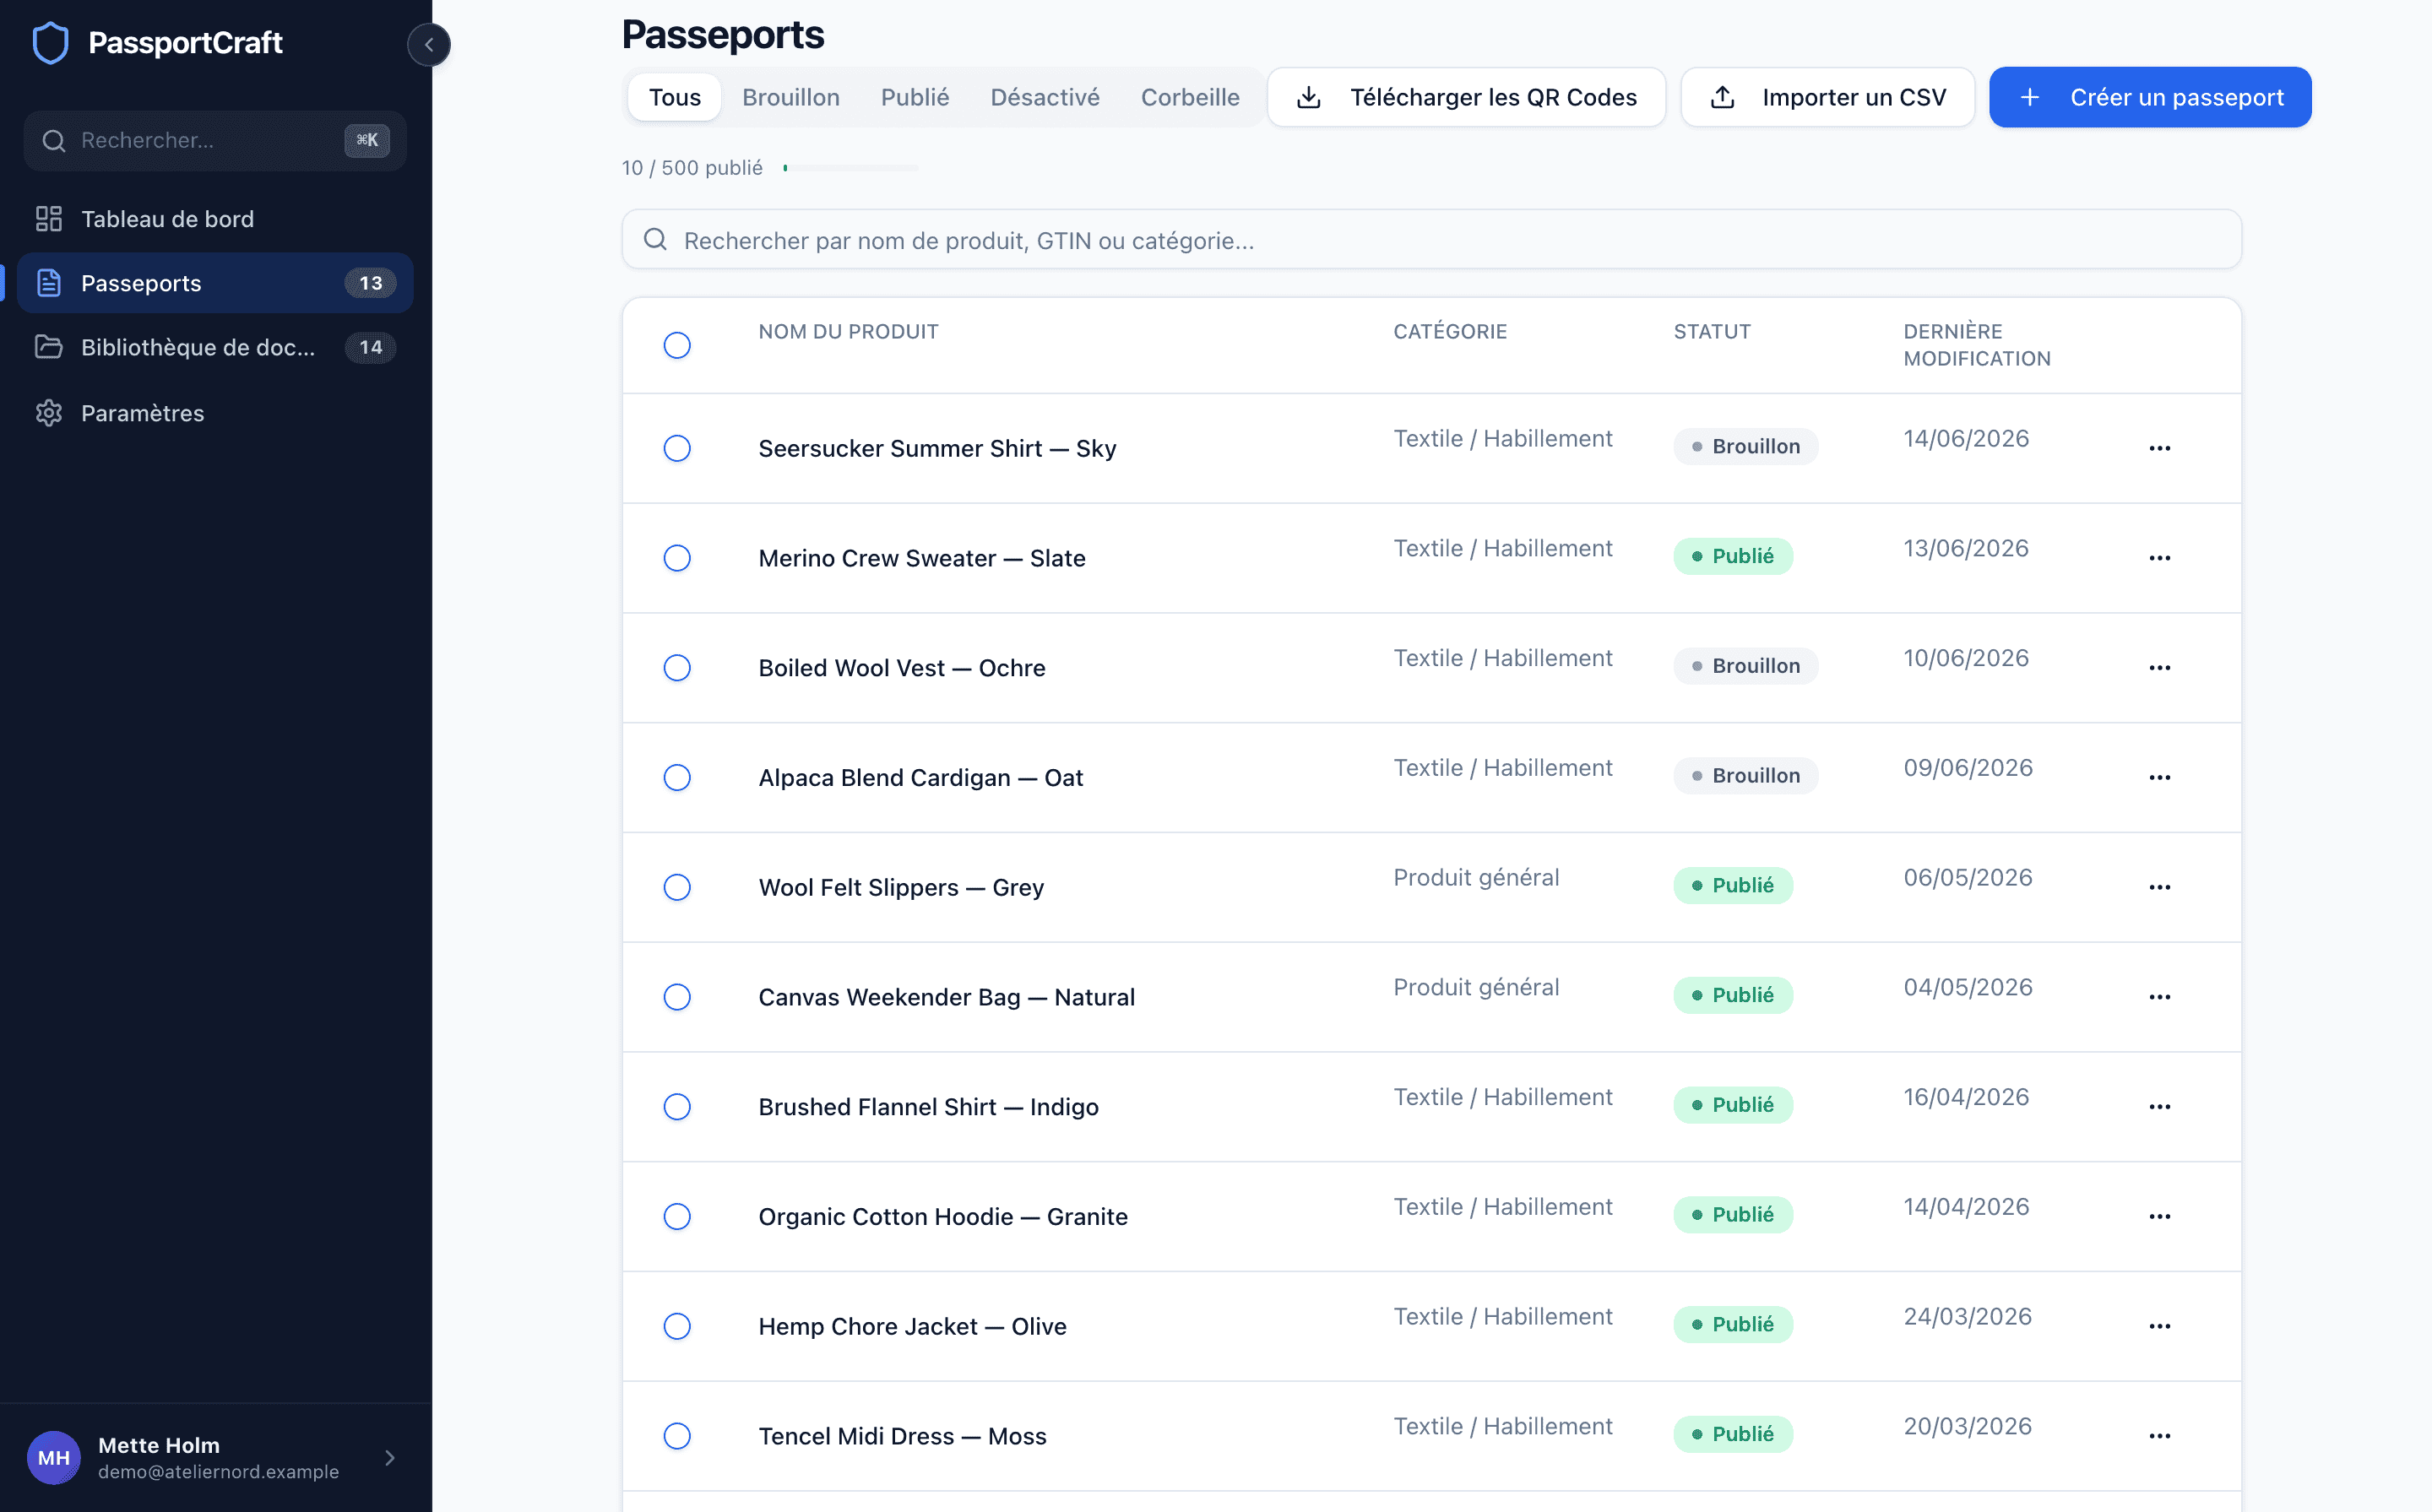
Task: Click the published quota progress bar
Action: tap(851, 168)
